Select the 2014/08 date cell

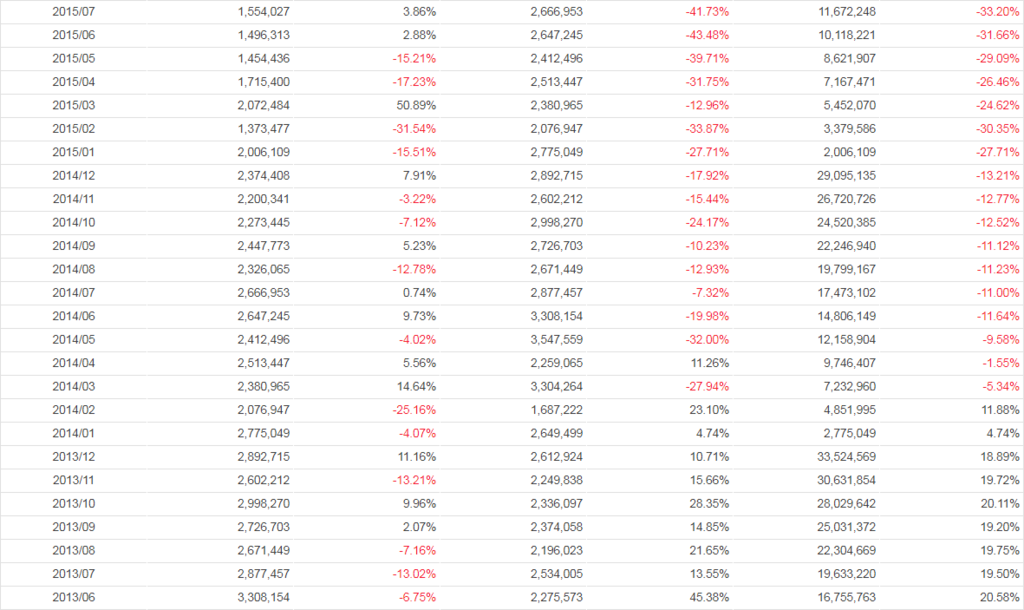72,270
